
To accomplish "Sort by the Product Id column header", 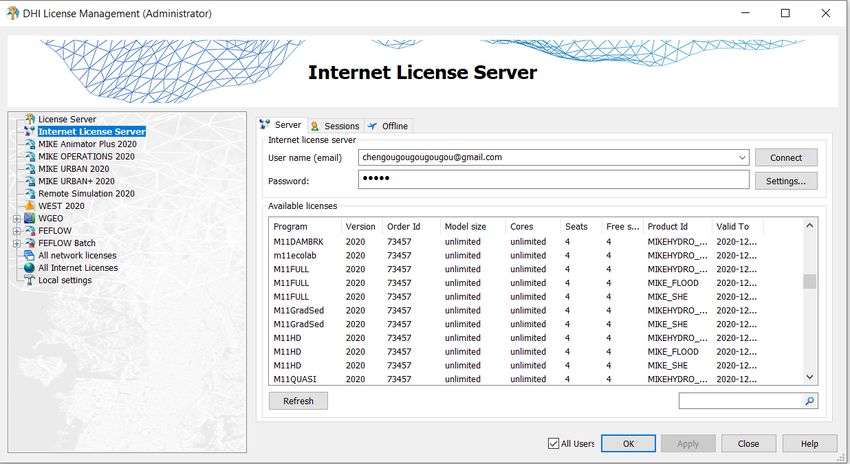I will point(677,227).
